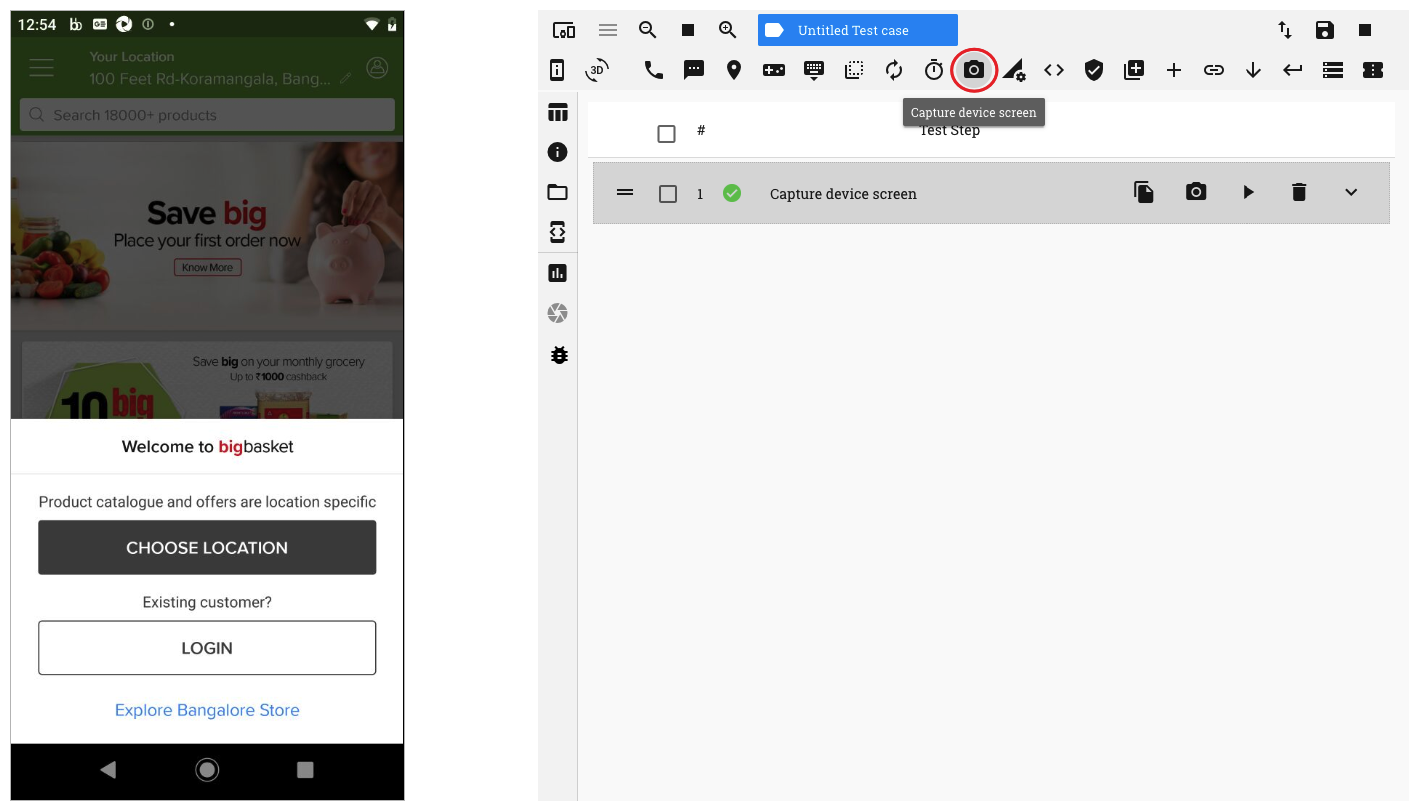
Task: Open the table columns sidebar panel
Action: tap(558, 112)
